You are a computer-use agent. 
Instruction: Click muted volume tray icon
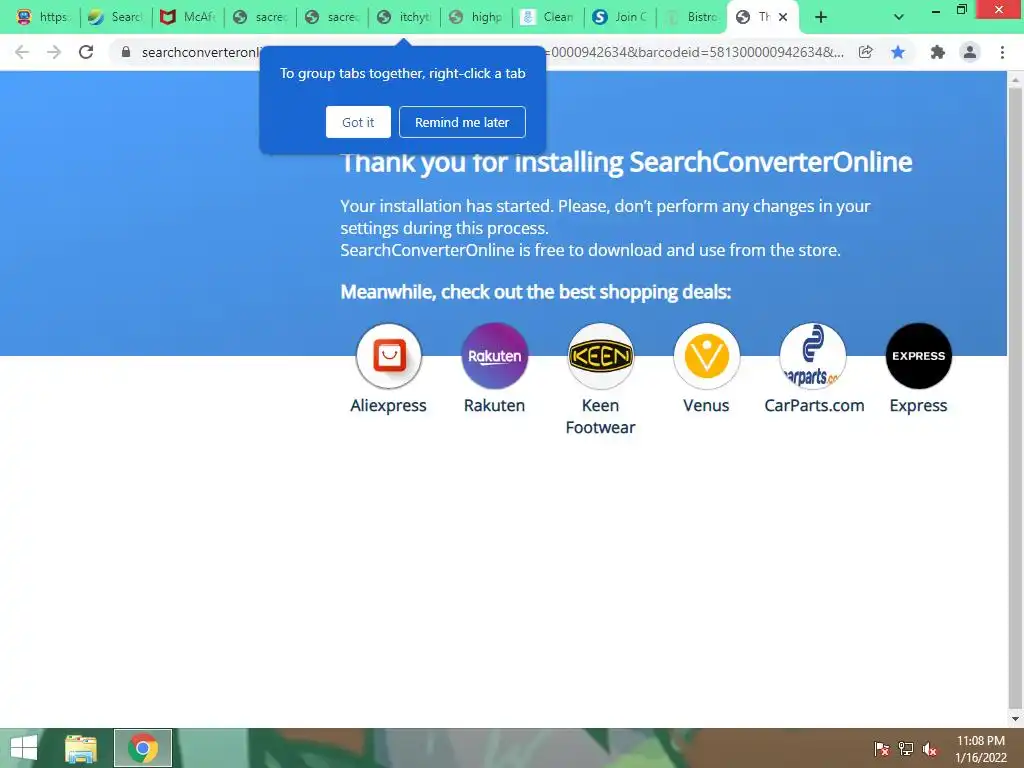point(929,749)
